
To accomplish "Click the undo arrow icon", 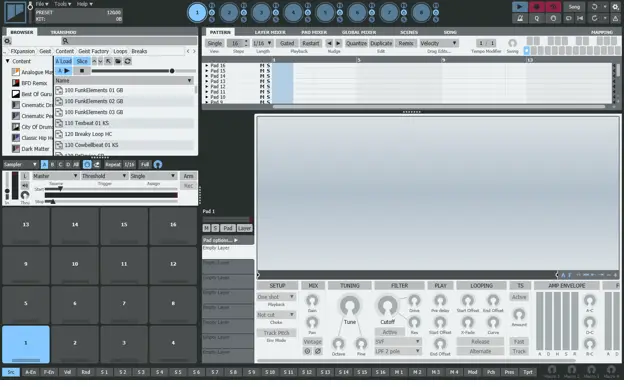I will pyautogui.click(x=594, y=7).
